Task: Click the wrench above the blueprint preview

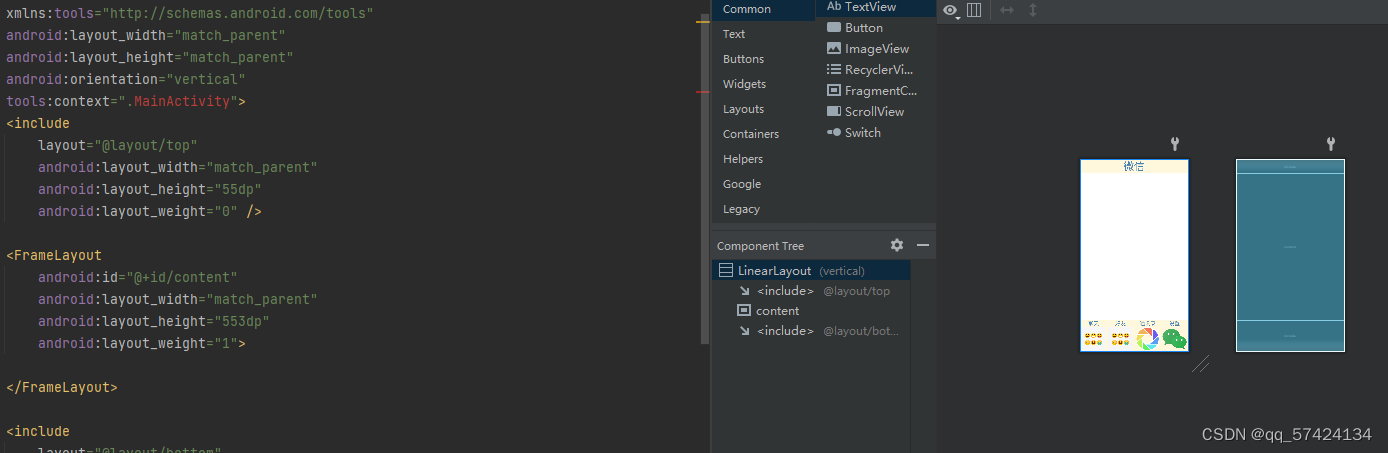Action: coord(1331,145)
